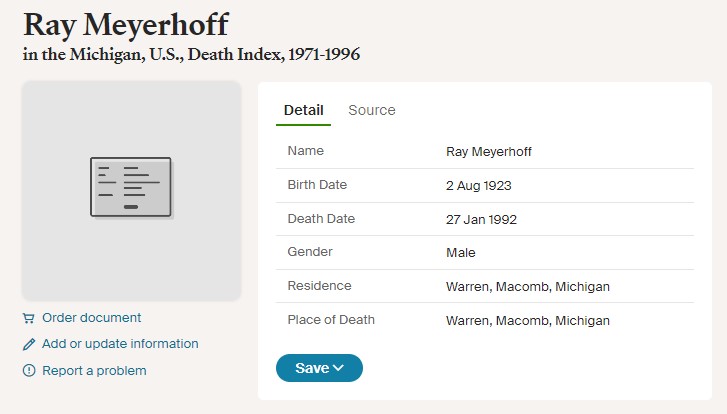Click the shopping cart icon

[29, 318]
